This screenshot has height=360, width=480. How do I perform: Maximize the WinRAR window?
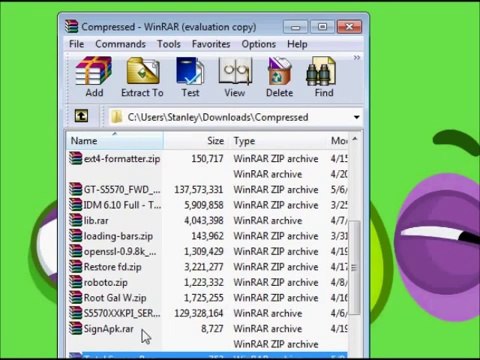click(x=322, y=27)
